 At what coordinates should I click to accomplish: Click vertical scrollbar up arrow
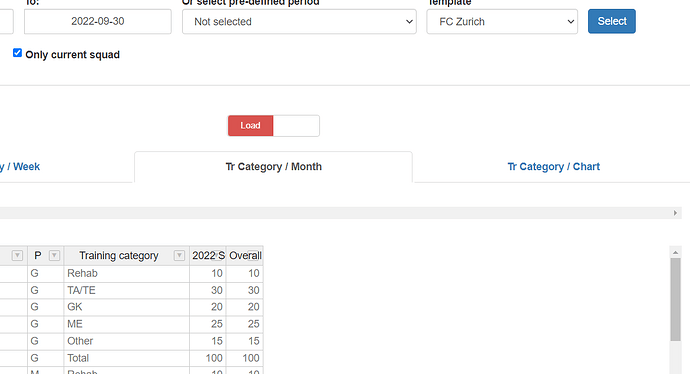point(675,253)
